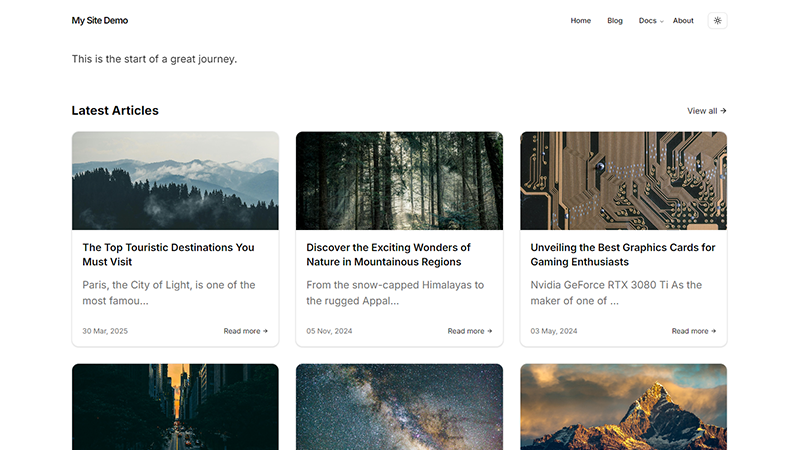The height and width of the screenshot is (450, 800).
Task: Toggle the light/dark theme sun icon
Action: point(717,20)
